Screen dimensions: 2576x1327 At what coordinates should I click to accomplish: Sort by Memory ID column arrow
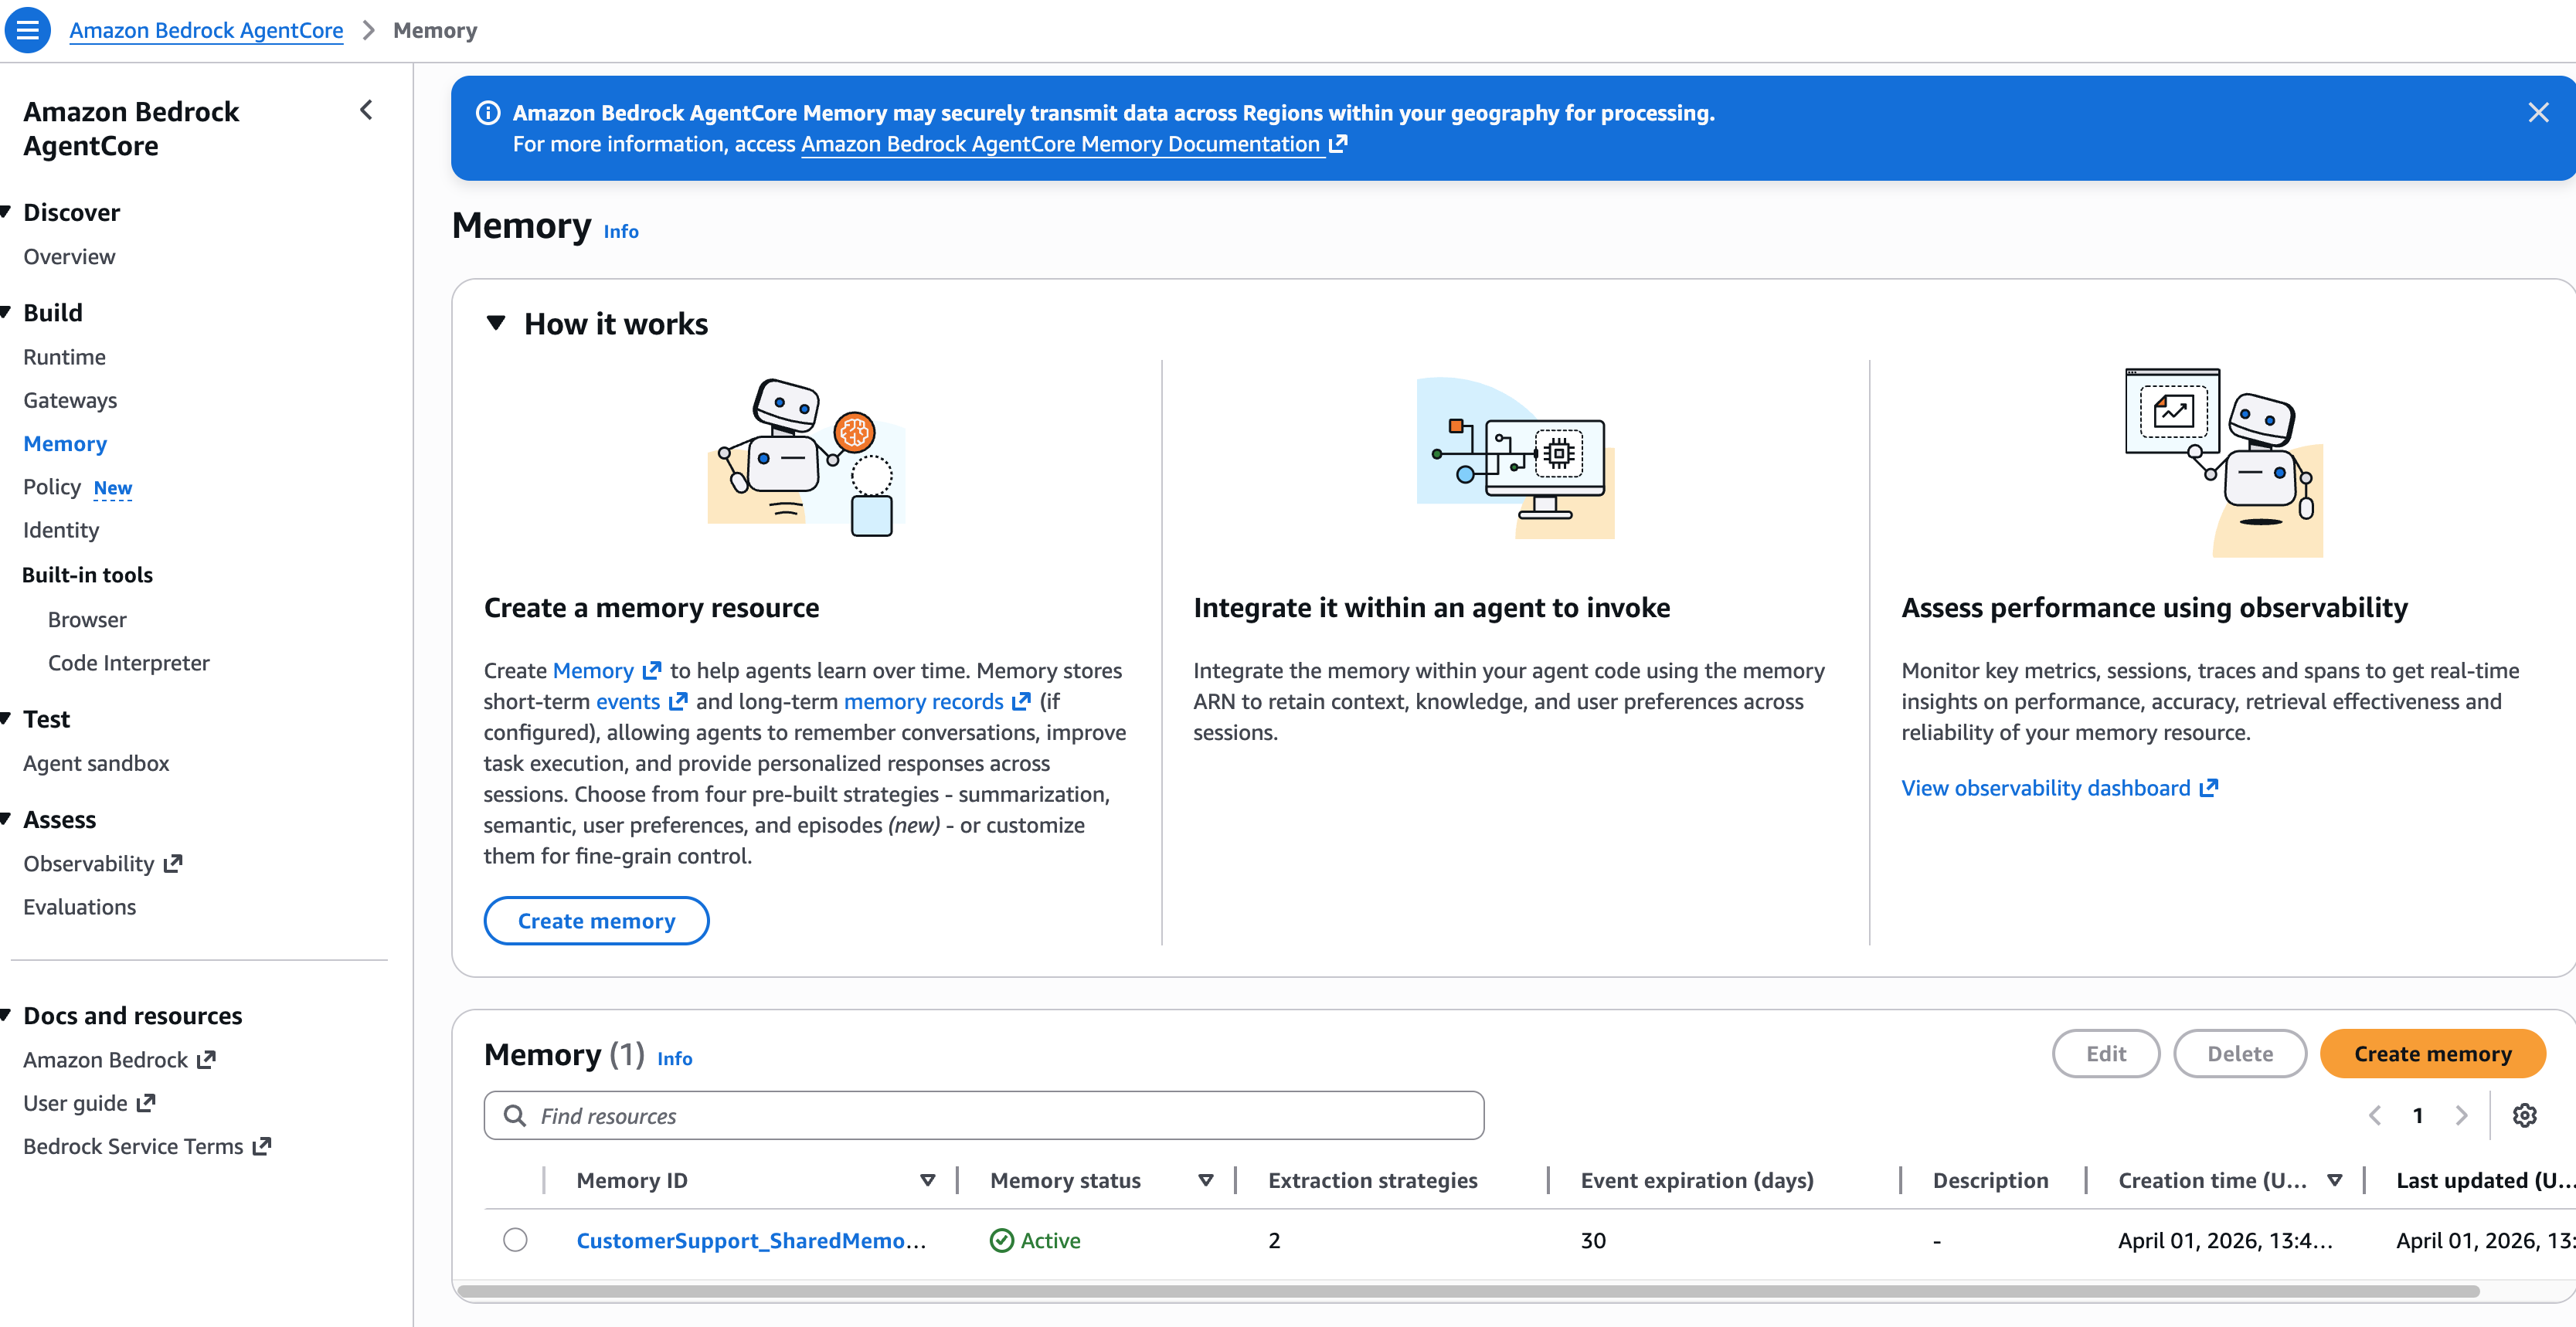click(927, 1180)
